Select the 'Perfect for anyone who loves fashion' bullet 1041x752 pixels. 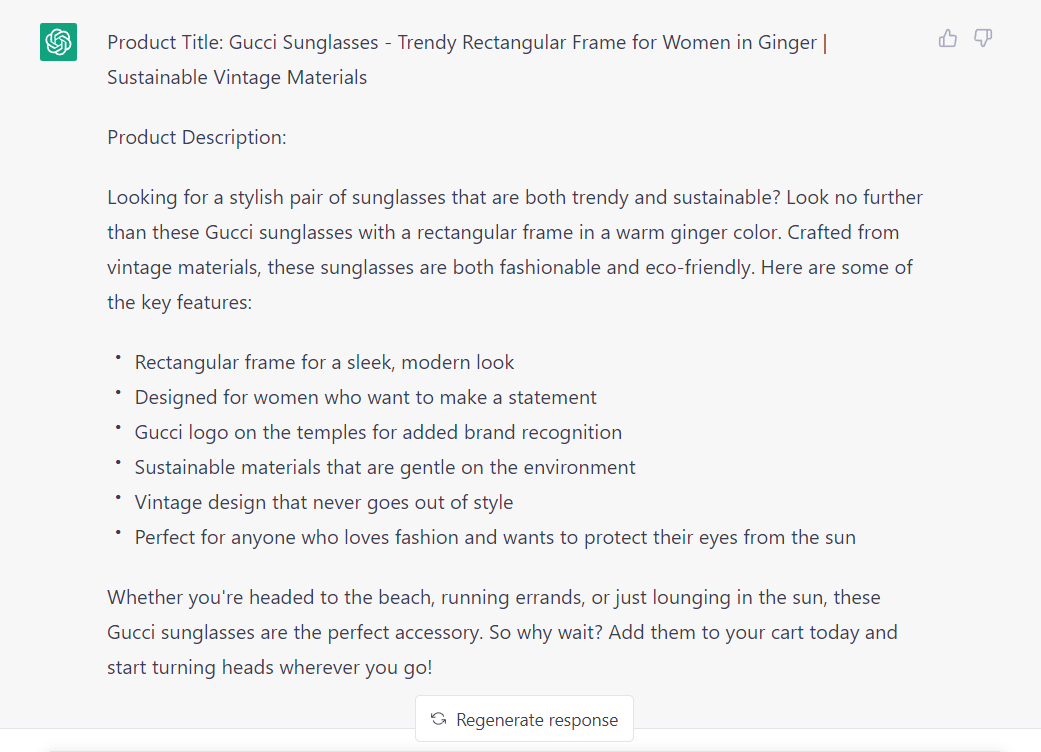pyautogui.click(x=495, y=537)
